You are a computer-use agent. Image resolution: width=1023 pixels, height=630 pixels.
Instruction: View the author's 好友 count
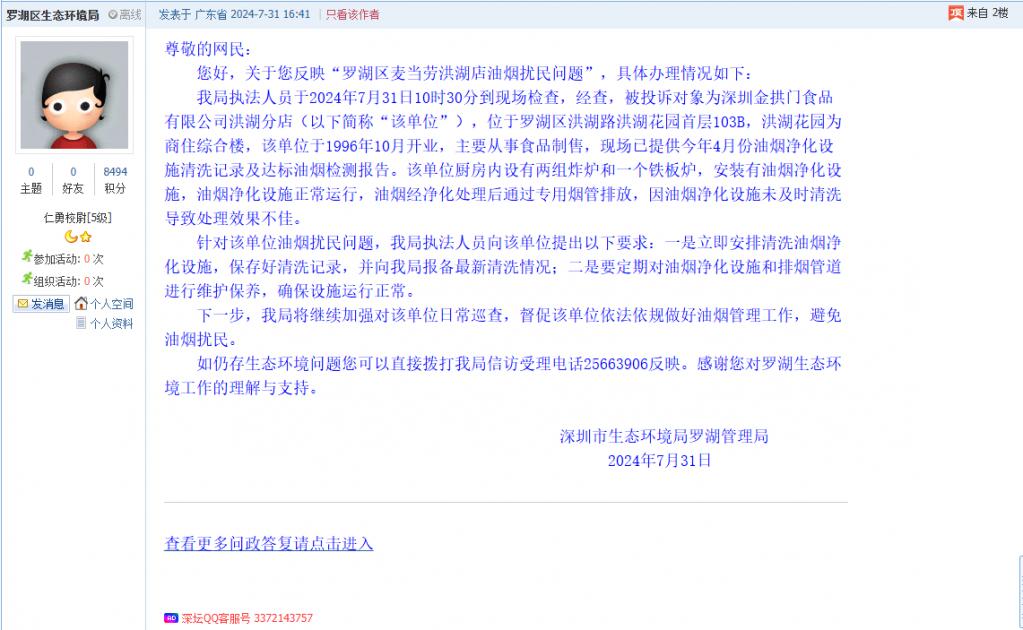(73, 180)
